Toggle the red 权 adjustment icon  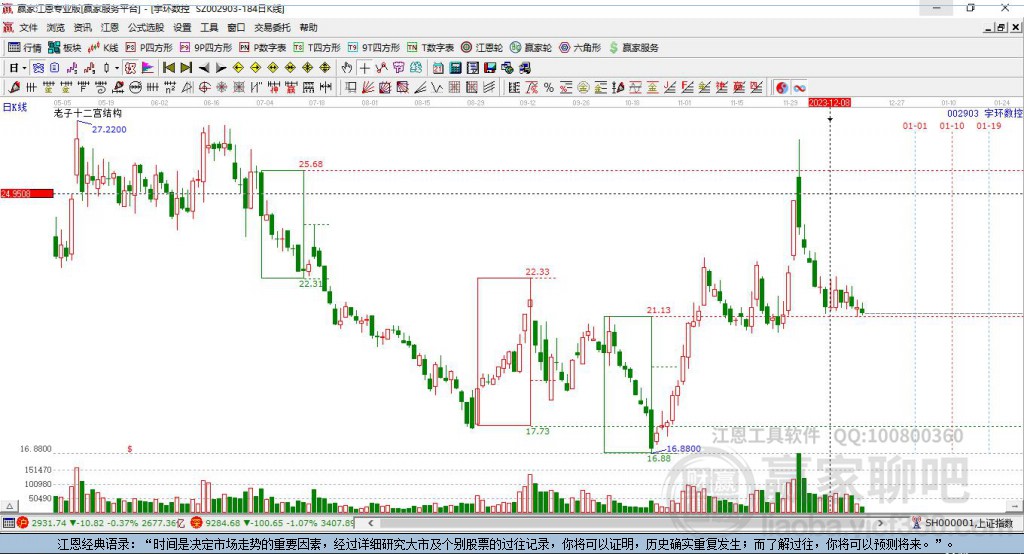131,68
